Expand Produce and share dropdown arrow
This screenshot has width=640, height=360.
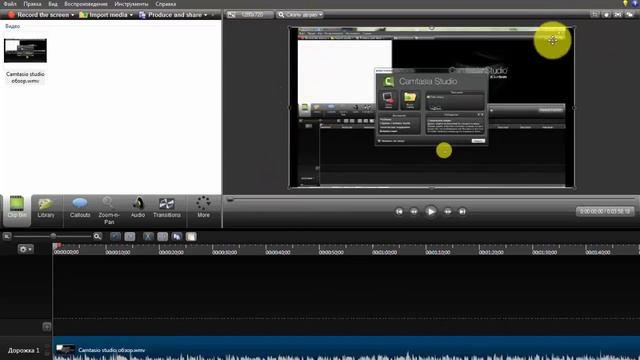[205, 15]
